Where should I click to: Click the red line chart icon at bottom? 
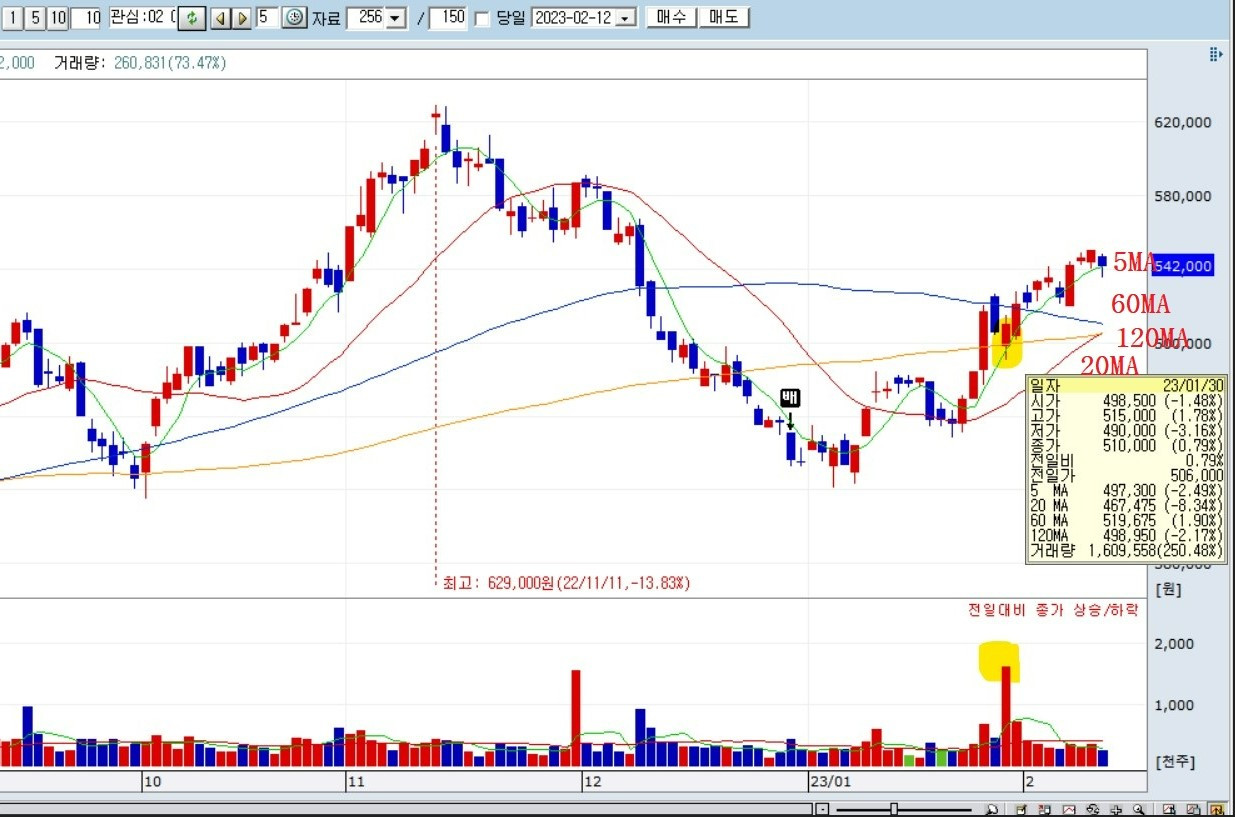(x=1069, y=809)
